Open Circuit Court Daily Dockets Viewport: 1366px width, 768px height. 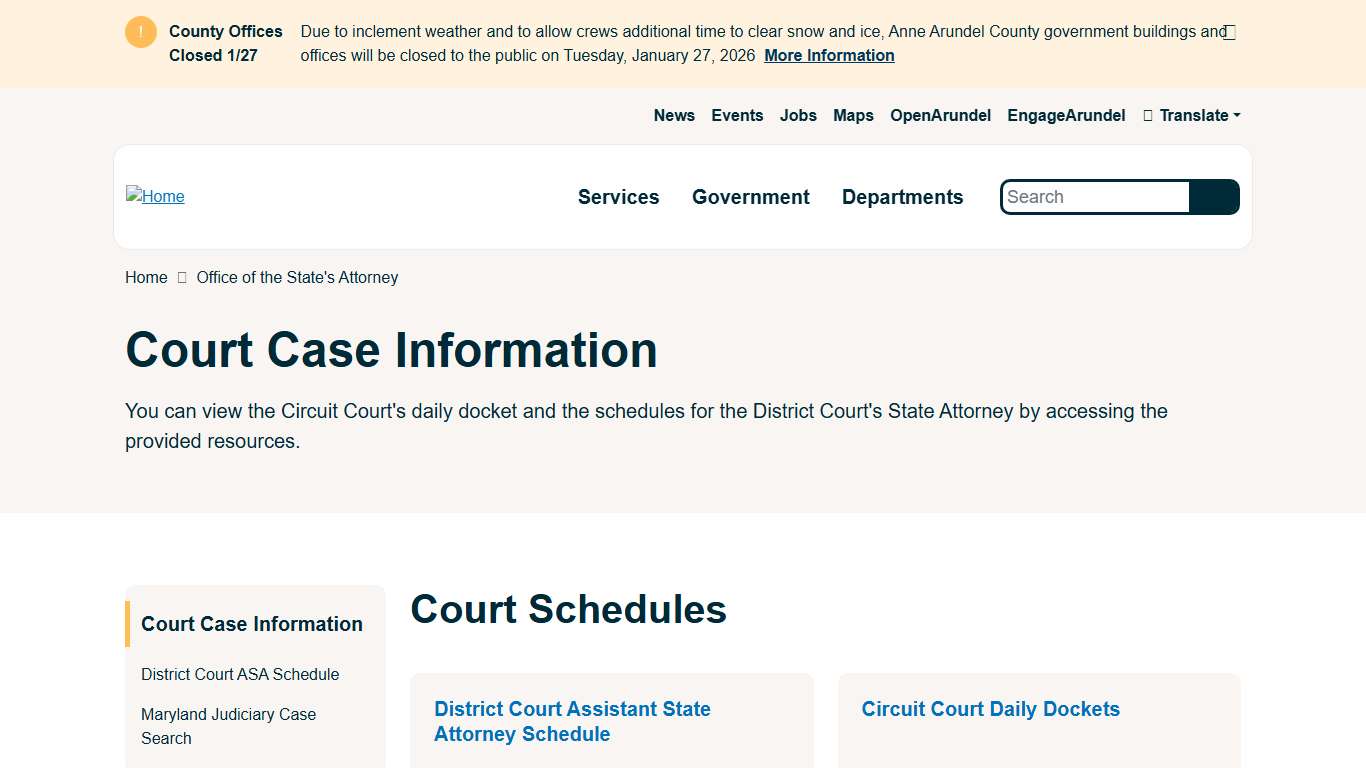click(989, 709)
